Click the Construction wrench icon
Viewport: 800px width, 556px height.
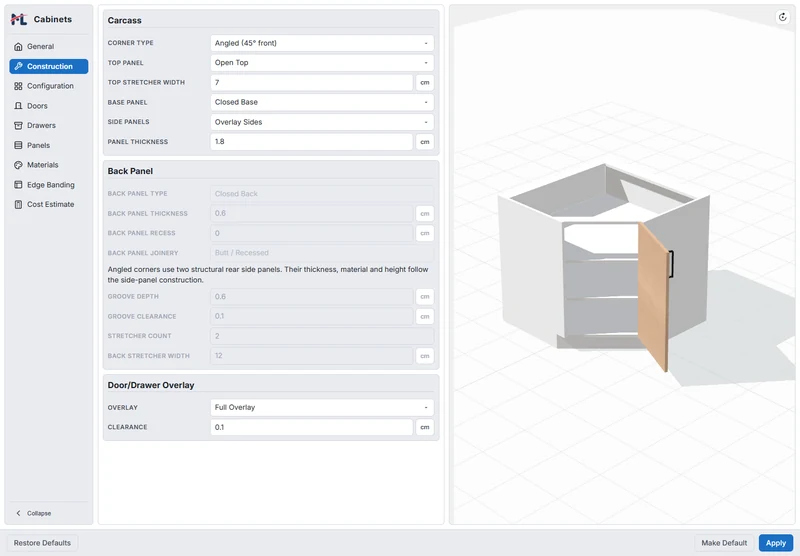point(18,66)
